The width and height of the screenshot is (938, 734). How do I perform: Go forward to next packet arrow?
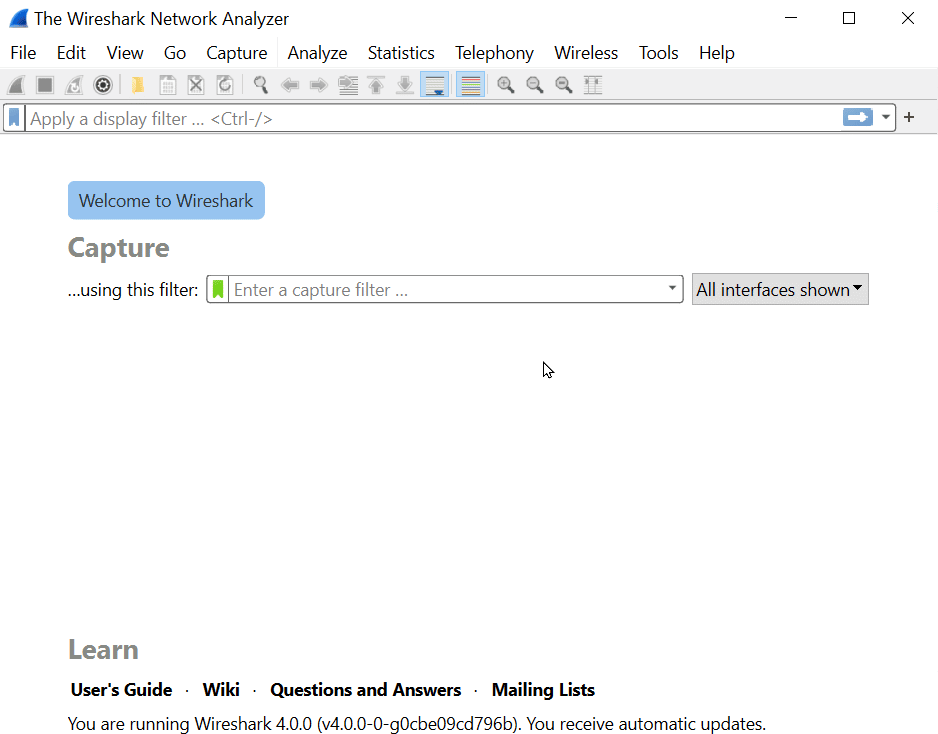pos(318,85)
